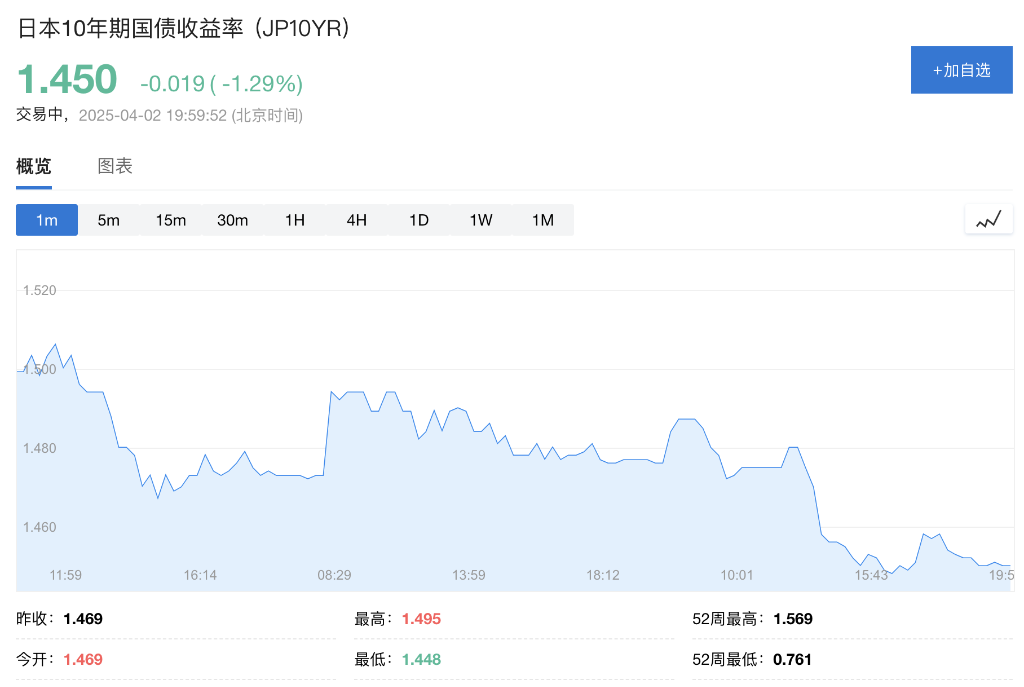Screen dimensions: 1024x687
Task: Switch to 1W weekly interval
Action: point(481,220)
